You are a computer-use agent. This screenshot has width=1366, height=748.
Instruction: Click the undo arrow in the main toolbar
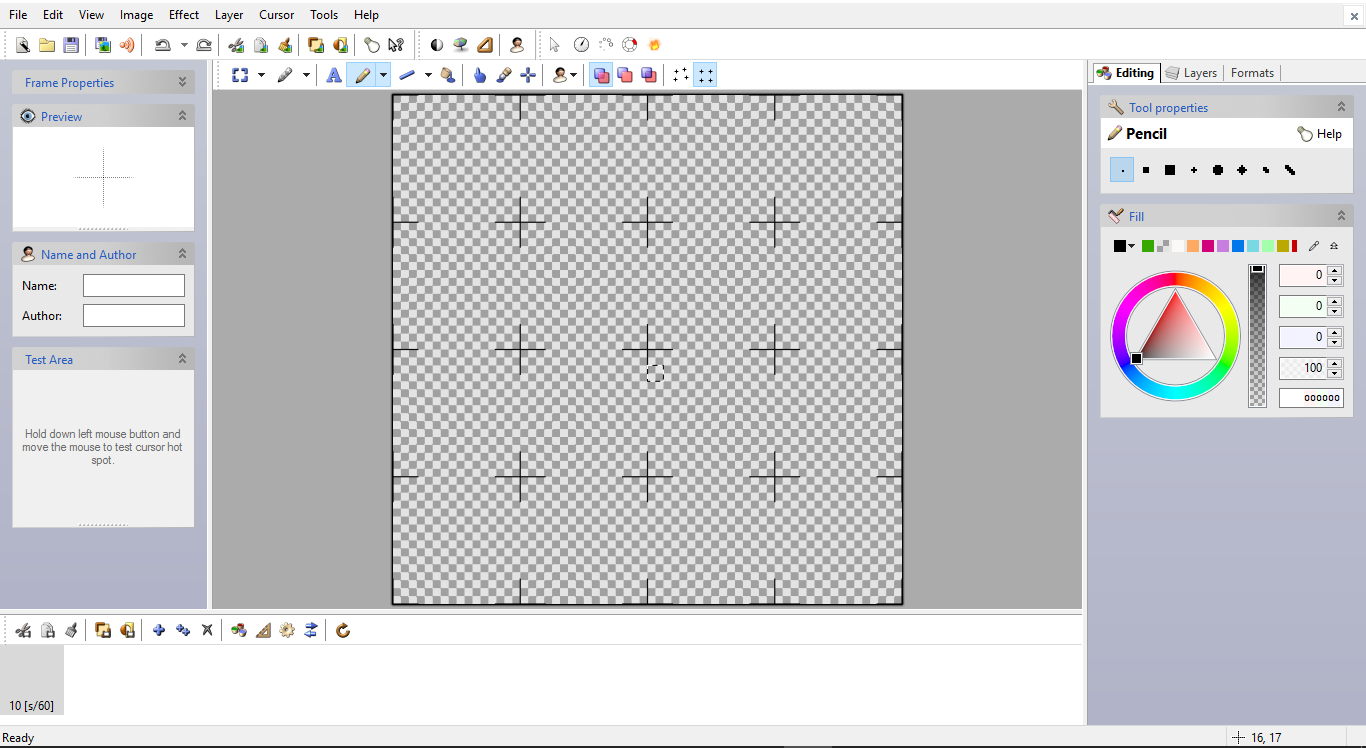(162, 45)
